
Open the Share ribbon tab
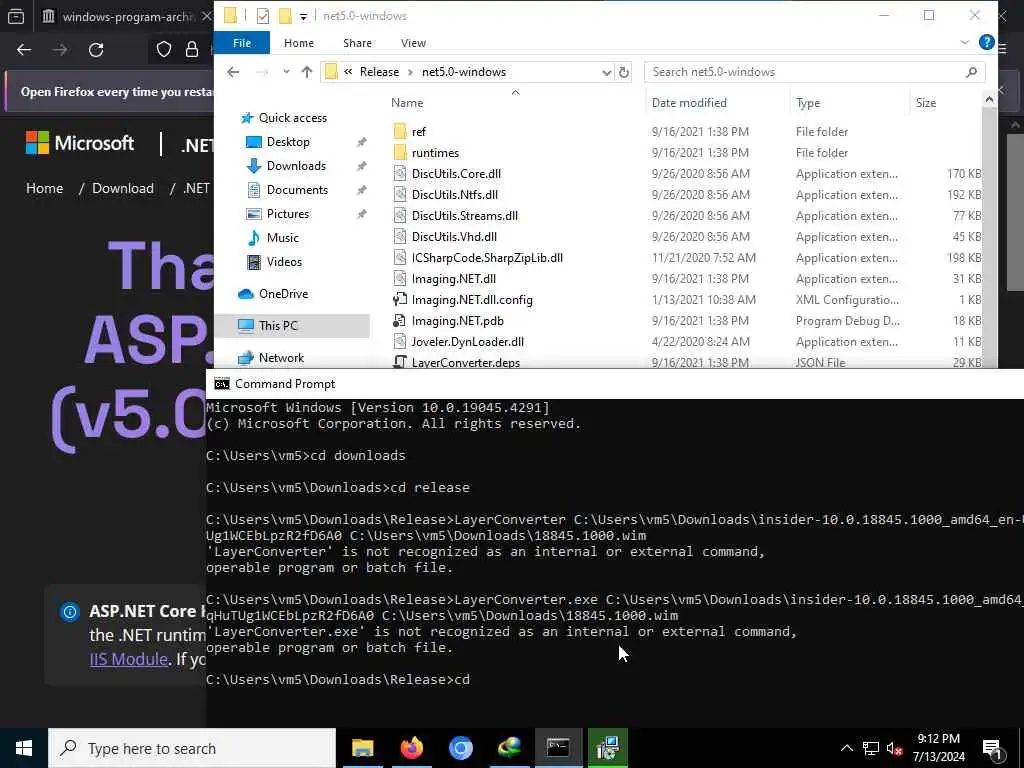click(x=357, y=43)
